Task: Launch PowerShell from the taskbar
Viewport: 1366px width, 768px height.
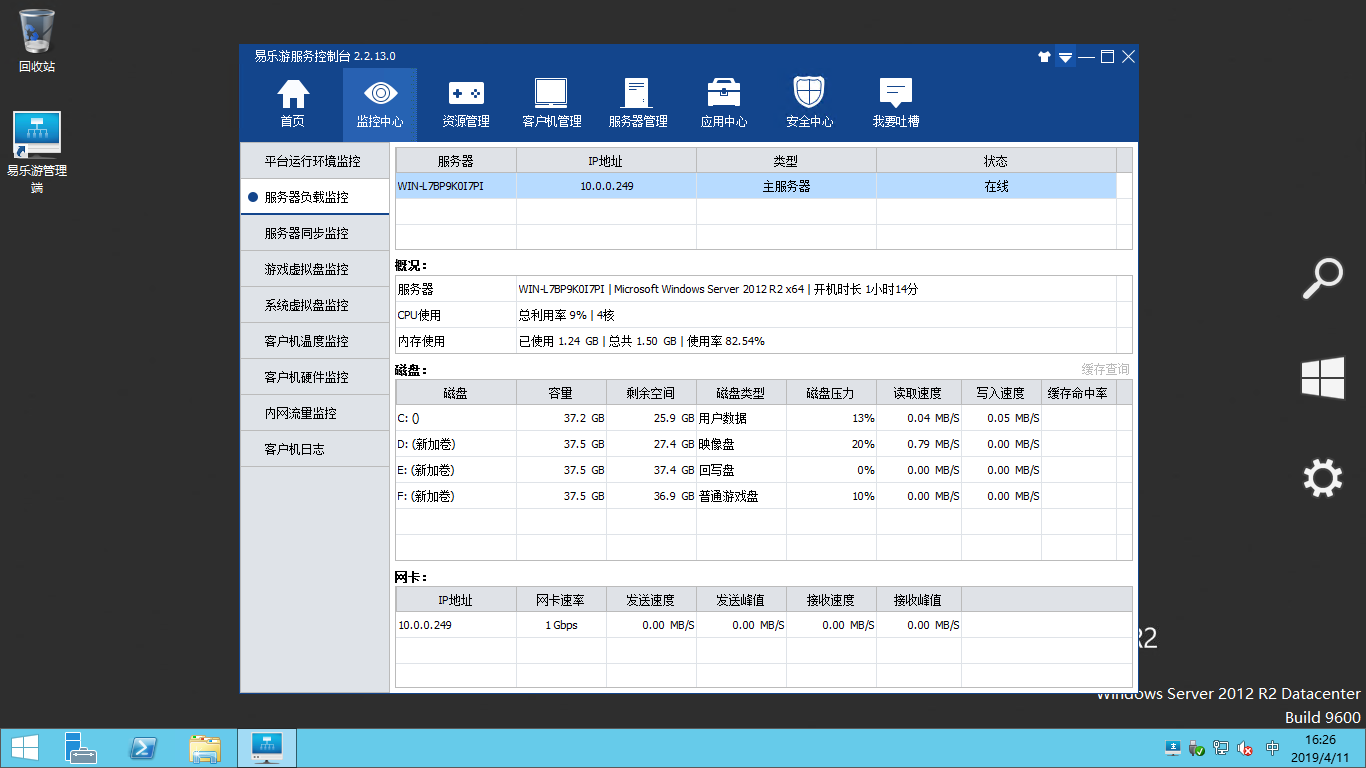Action: pyautogui.click(x=143, y=748)
